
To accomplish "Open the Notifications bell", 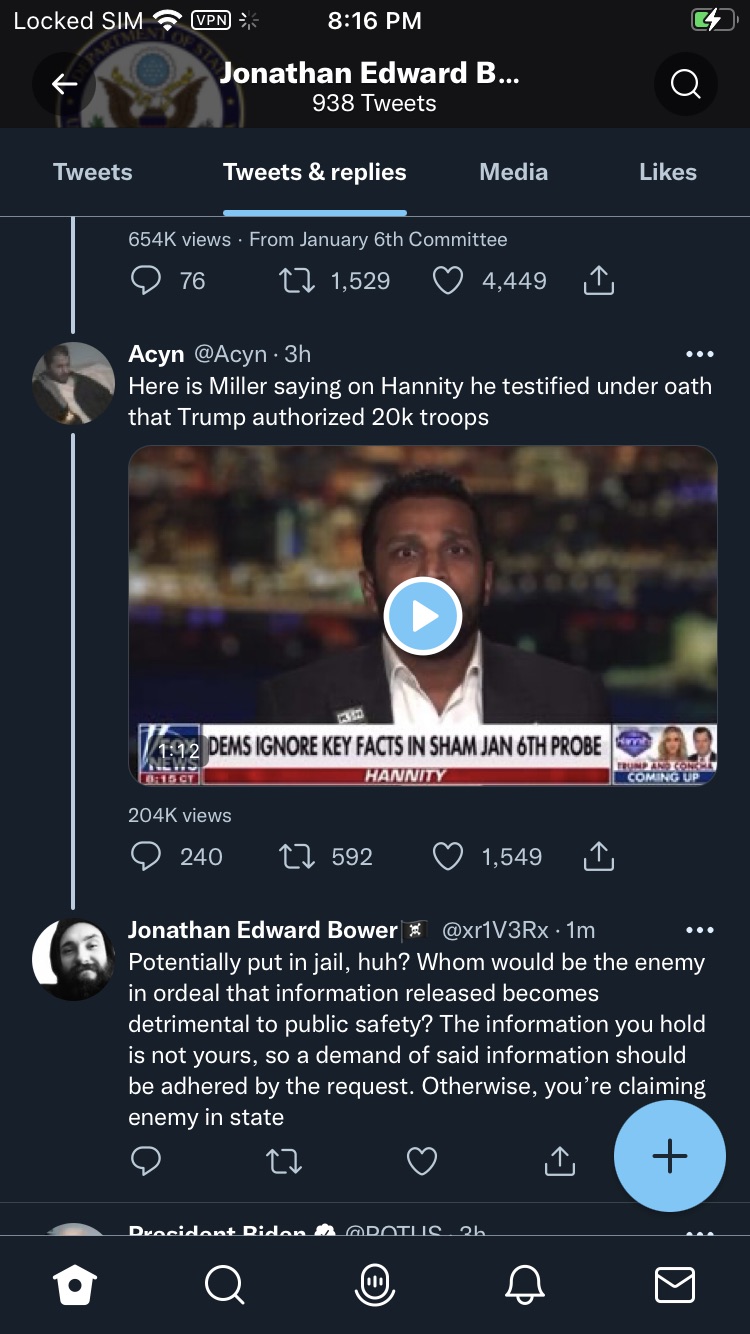I will pos(525,1285).
